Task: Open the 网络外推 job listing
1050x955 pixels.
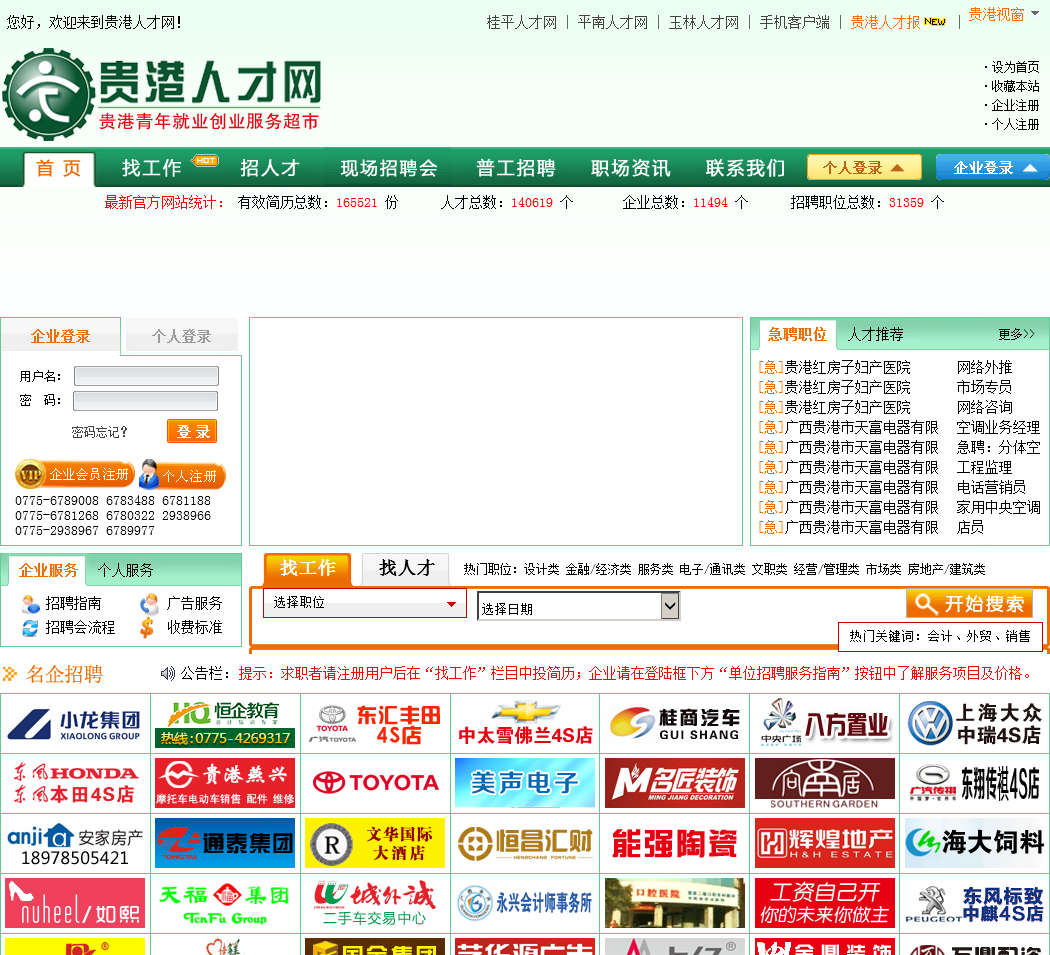Action: [984, 367]
